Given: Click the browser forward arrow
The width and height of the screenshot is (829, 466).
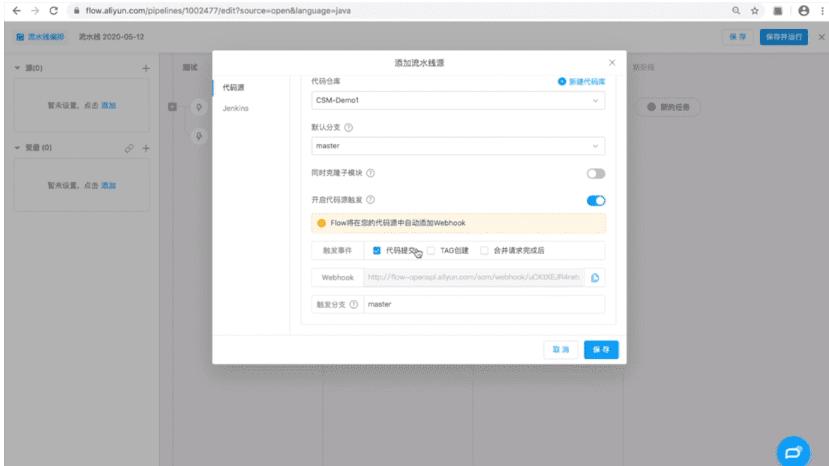Looking at the screenshot, I should pos(35,11).
